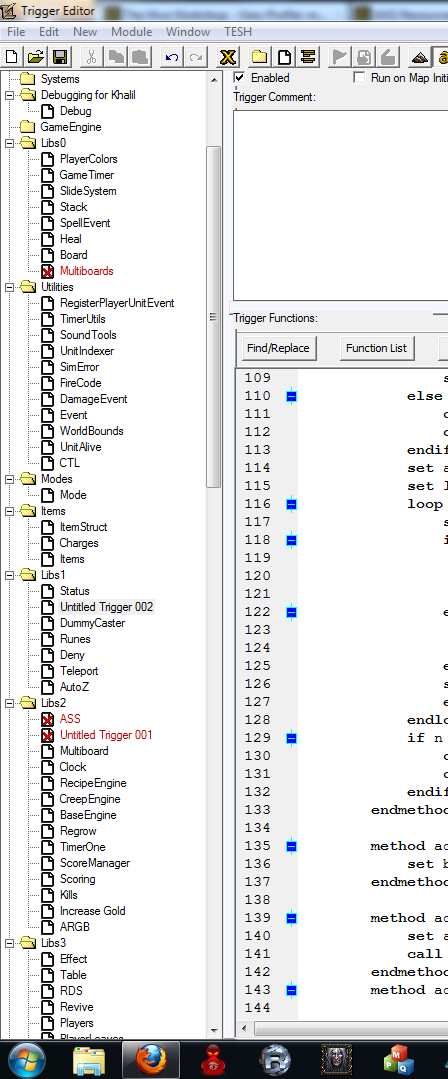Image resolution: width=448 pixels, height=1079 pixels.
Task: Click the Cut scissors toolbar icon
Action: [x=91, y=56]
